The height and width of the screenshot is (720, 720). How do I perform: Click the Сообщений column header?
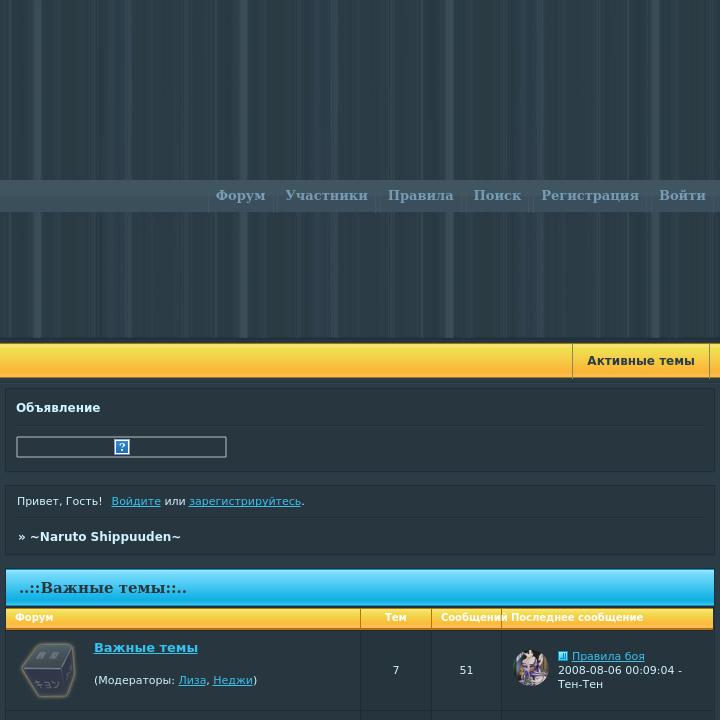(474, 617)
